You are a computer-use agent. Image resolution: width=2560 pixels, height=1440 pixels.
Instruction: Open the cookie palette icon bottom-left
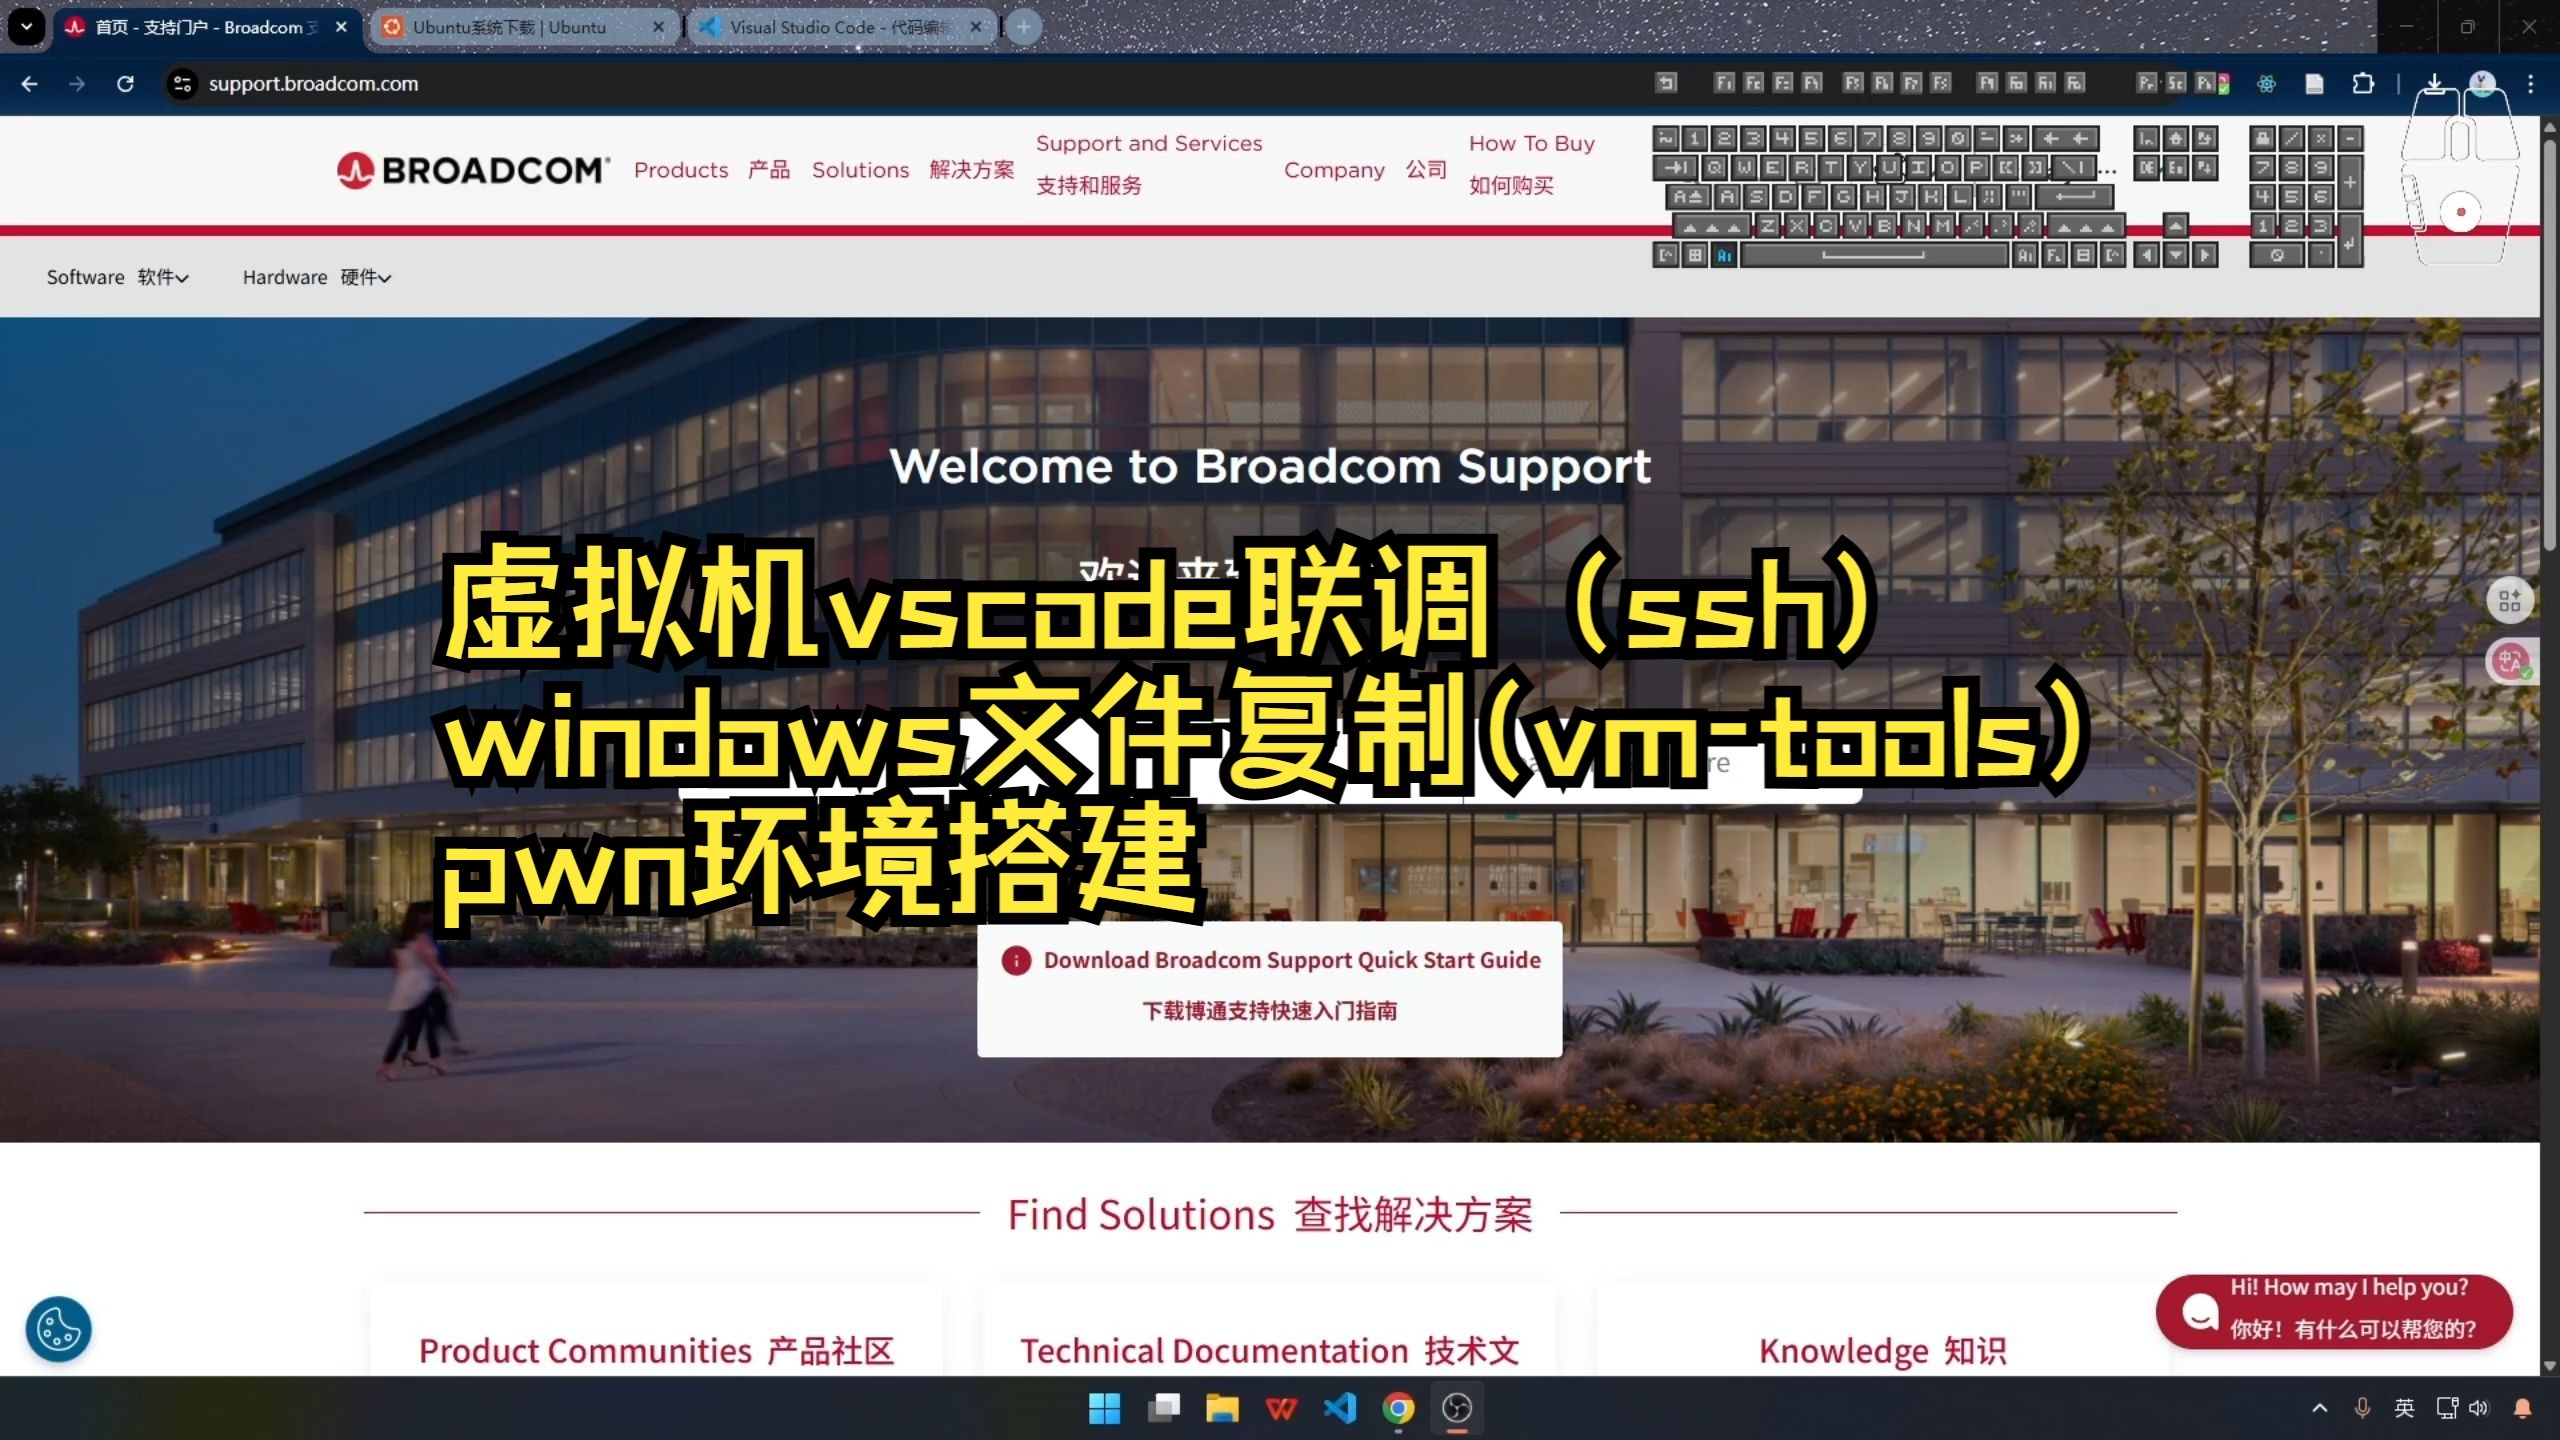[x=57, y=1329]
